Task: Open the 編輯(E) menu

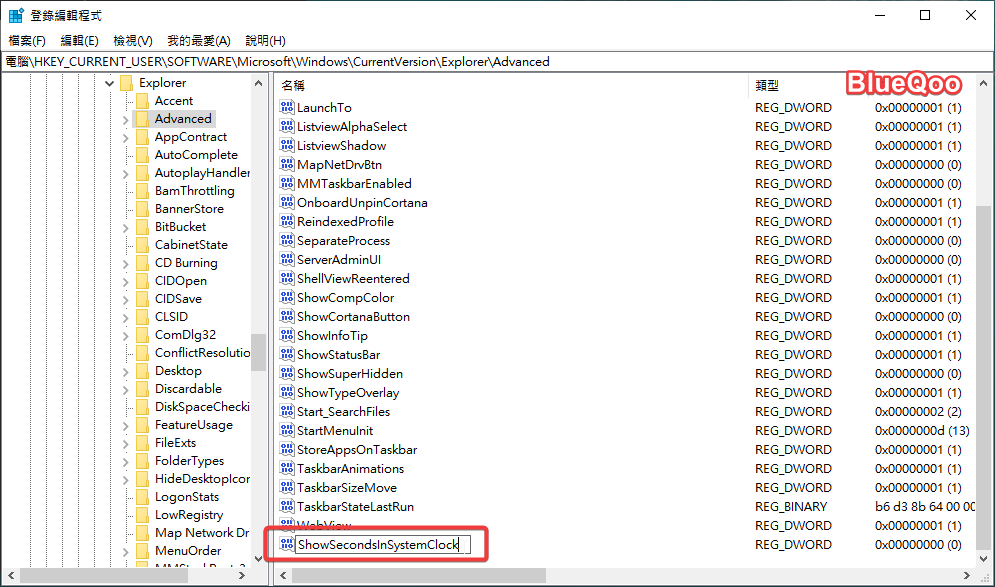Action: [79, 40]
